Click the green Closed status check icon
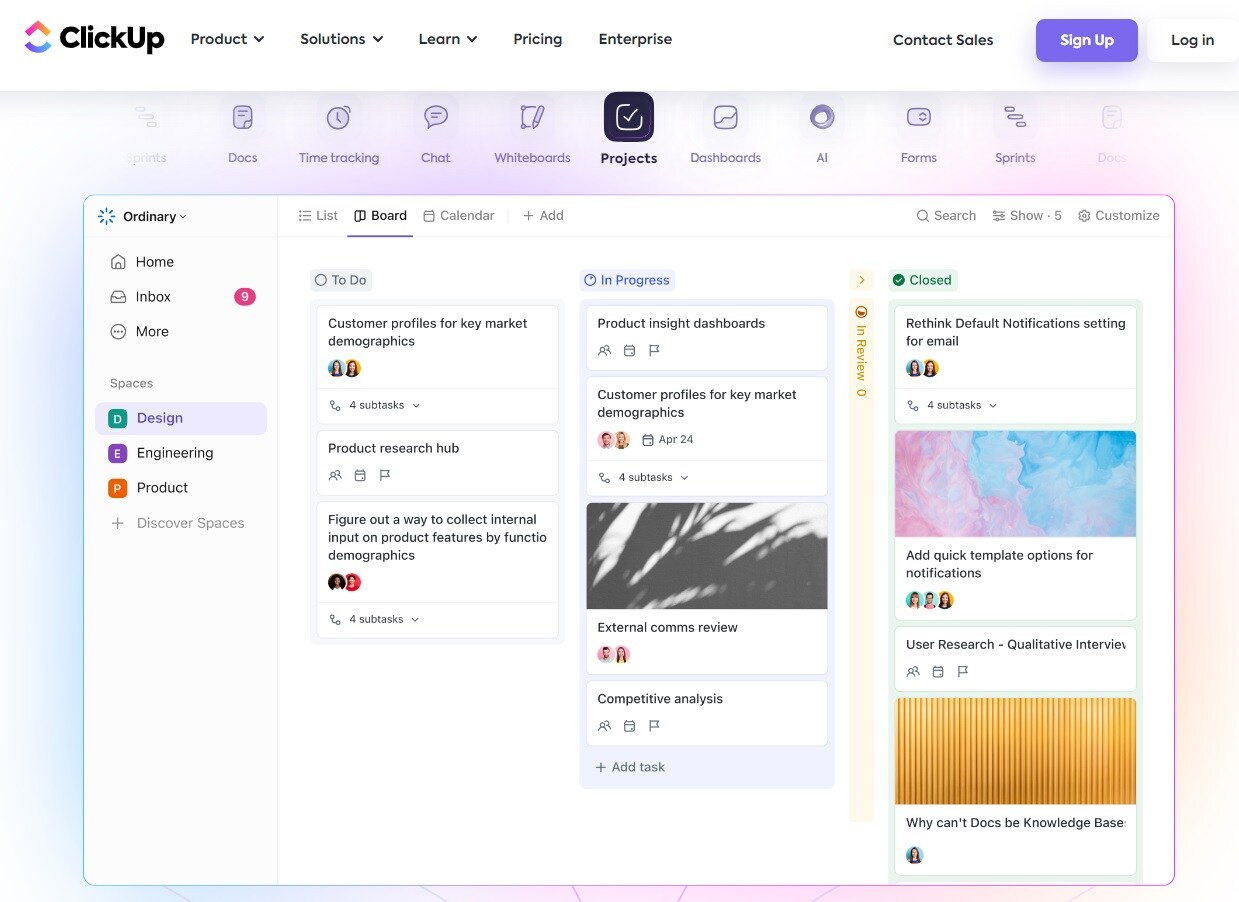 coord(899,280)
